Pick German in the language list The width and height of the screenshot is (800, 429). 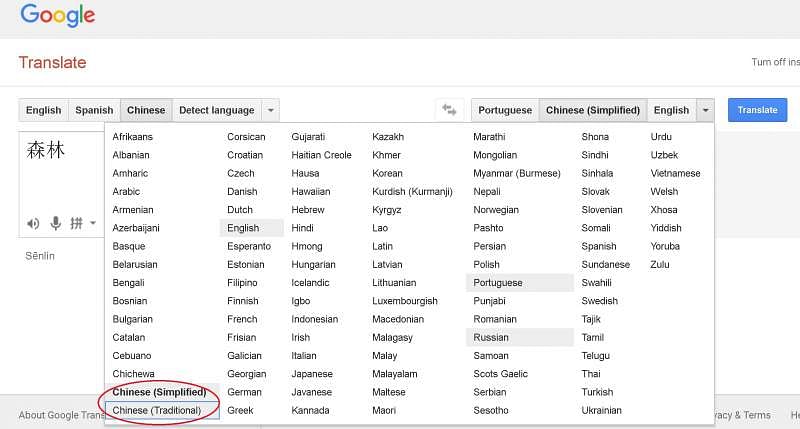(244, 392)
